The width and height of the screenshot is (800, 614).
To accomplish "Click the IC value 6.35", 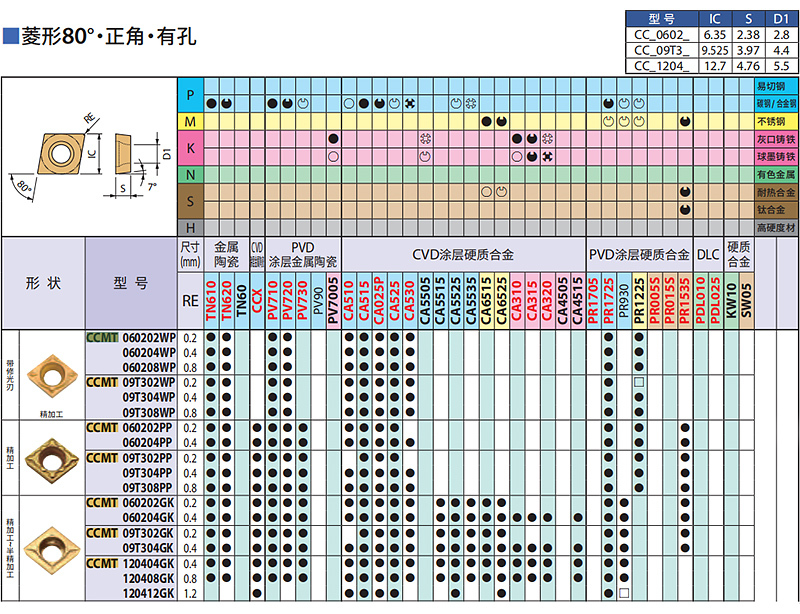I will pyautogui.click(x=715, y=35).
